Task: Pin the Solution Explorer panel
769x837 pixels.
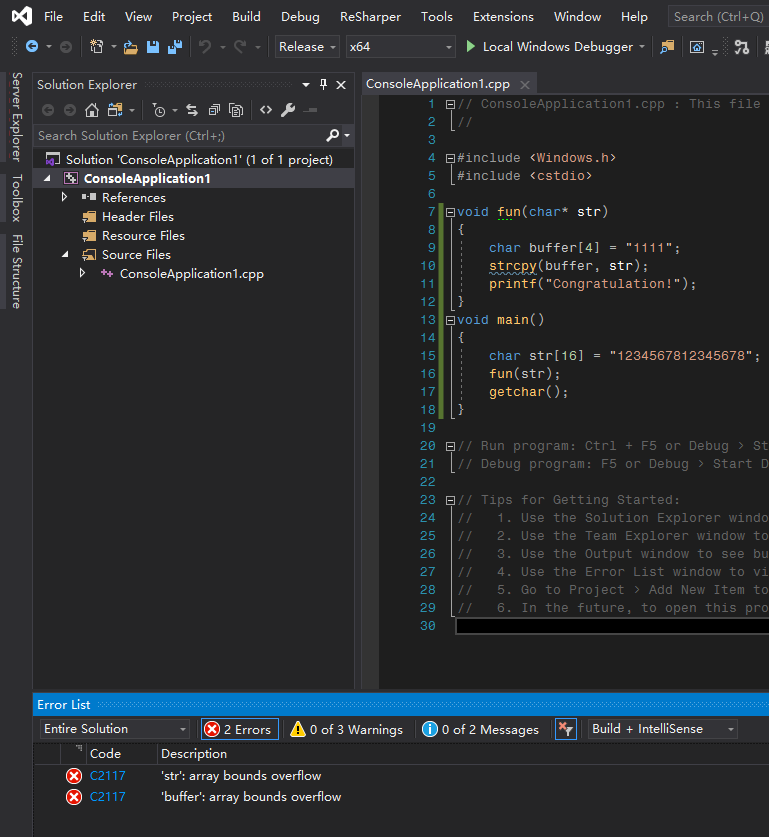Action: (323, 85)
